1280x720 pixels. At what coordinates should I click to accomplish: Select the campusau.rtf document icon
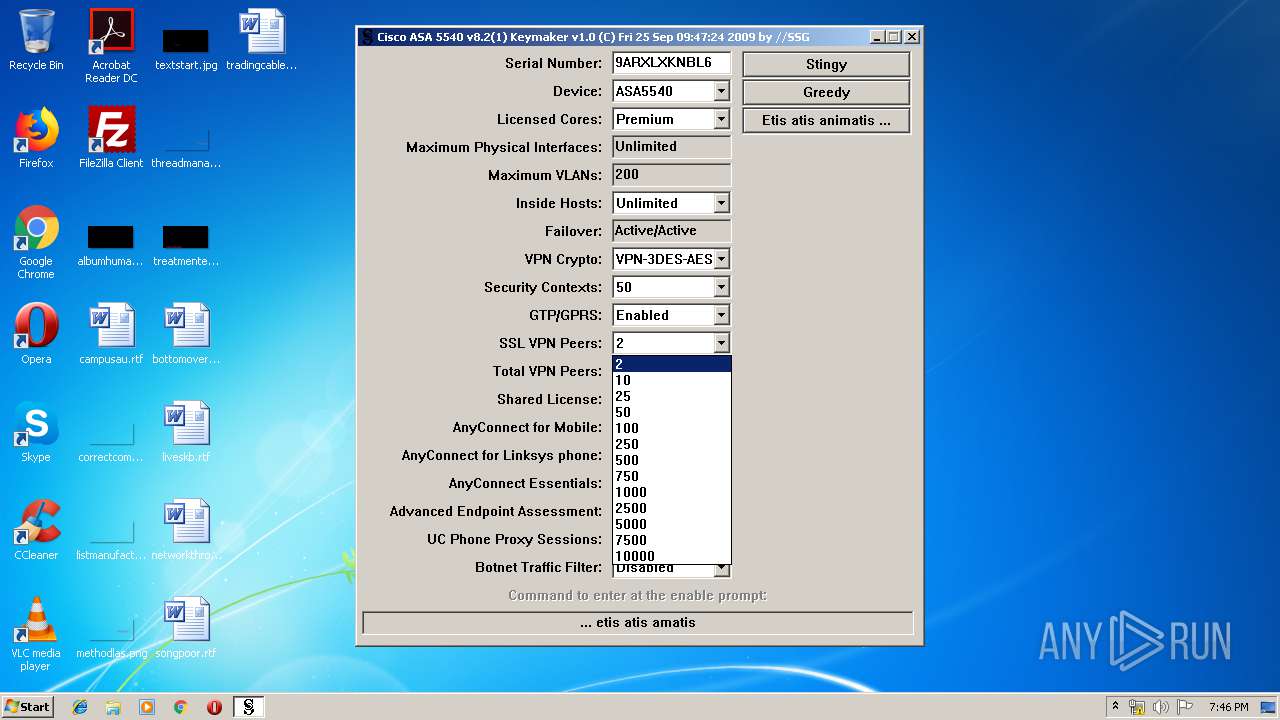coord(111,334)
